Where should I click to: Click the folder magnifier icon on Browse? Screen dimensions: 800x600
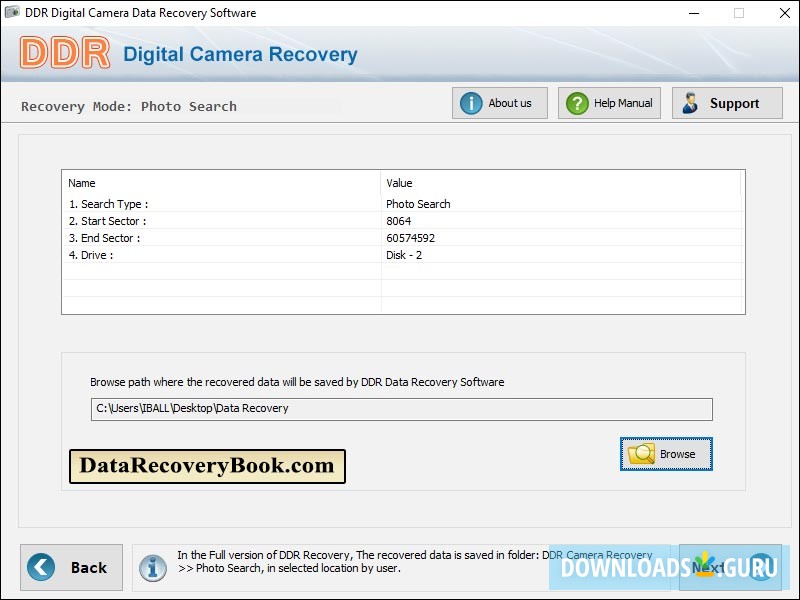click(x=641, y=454)
